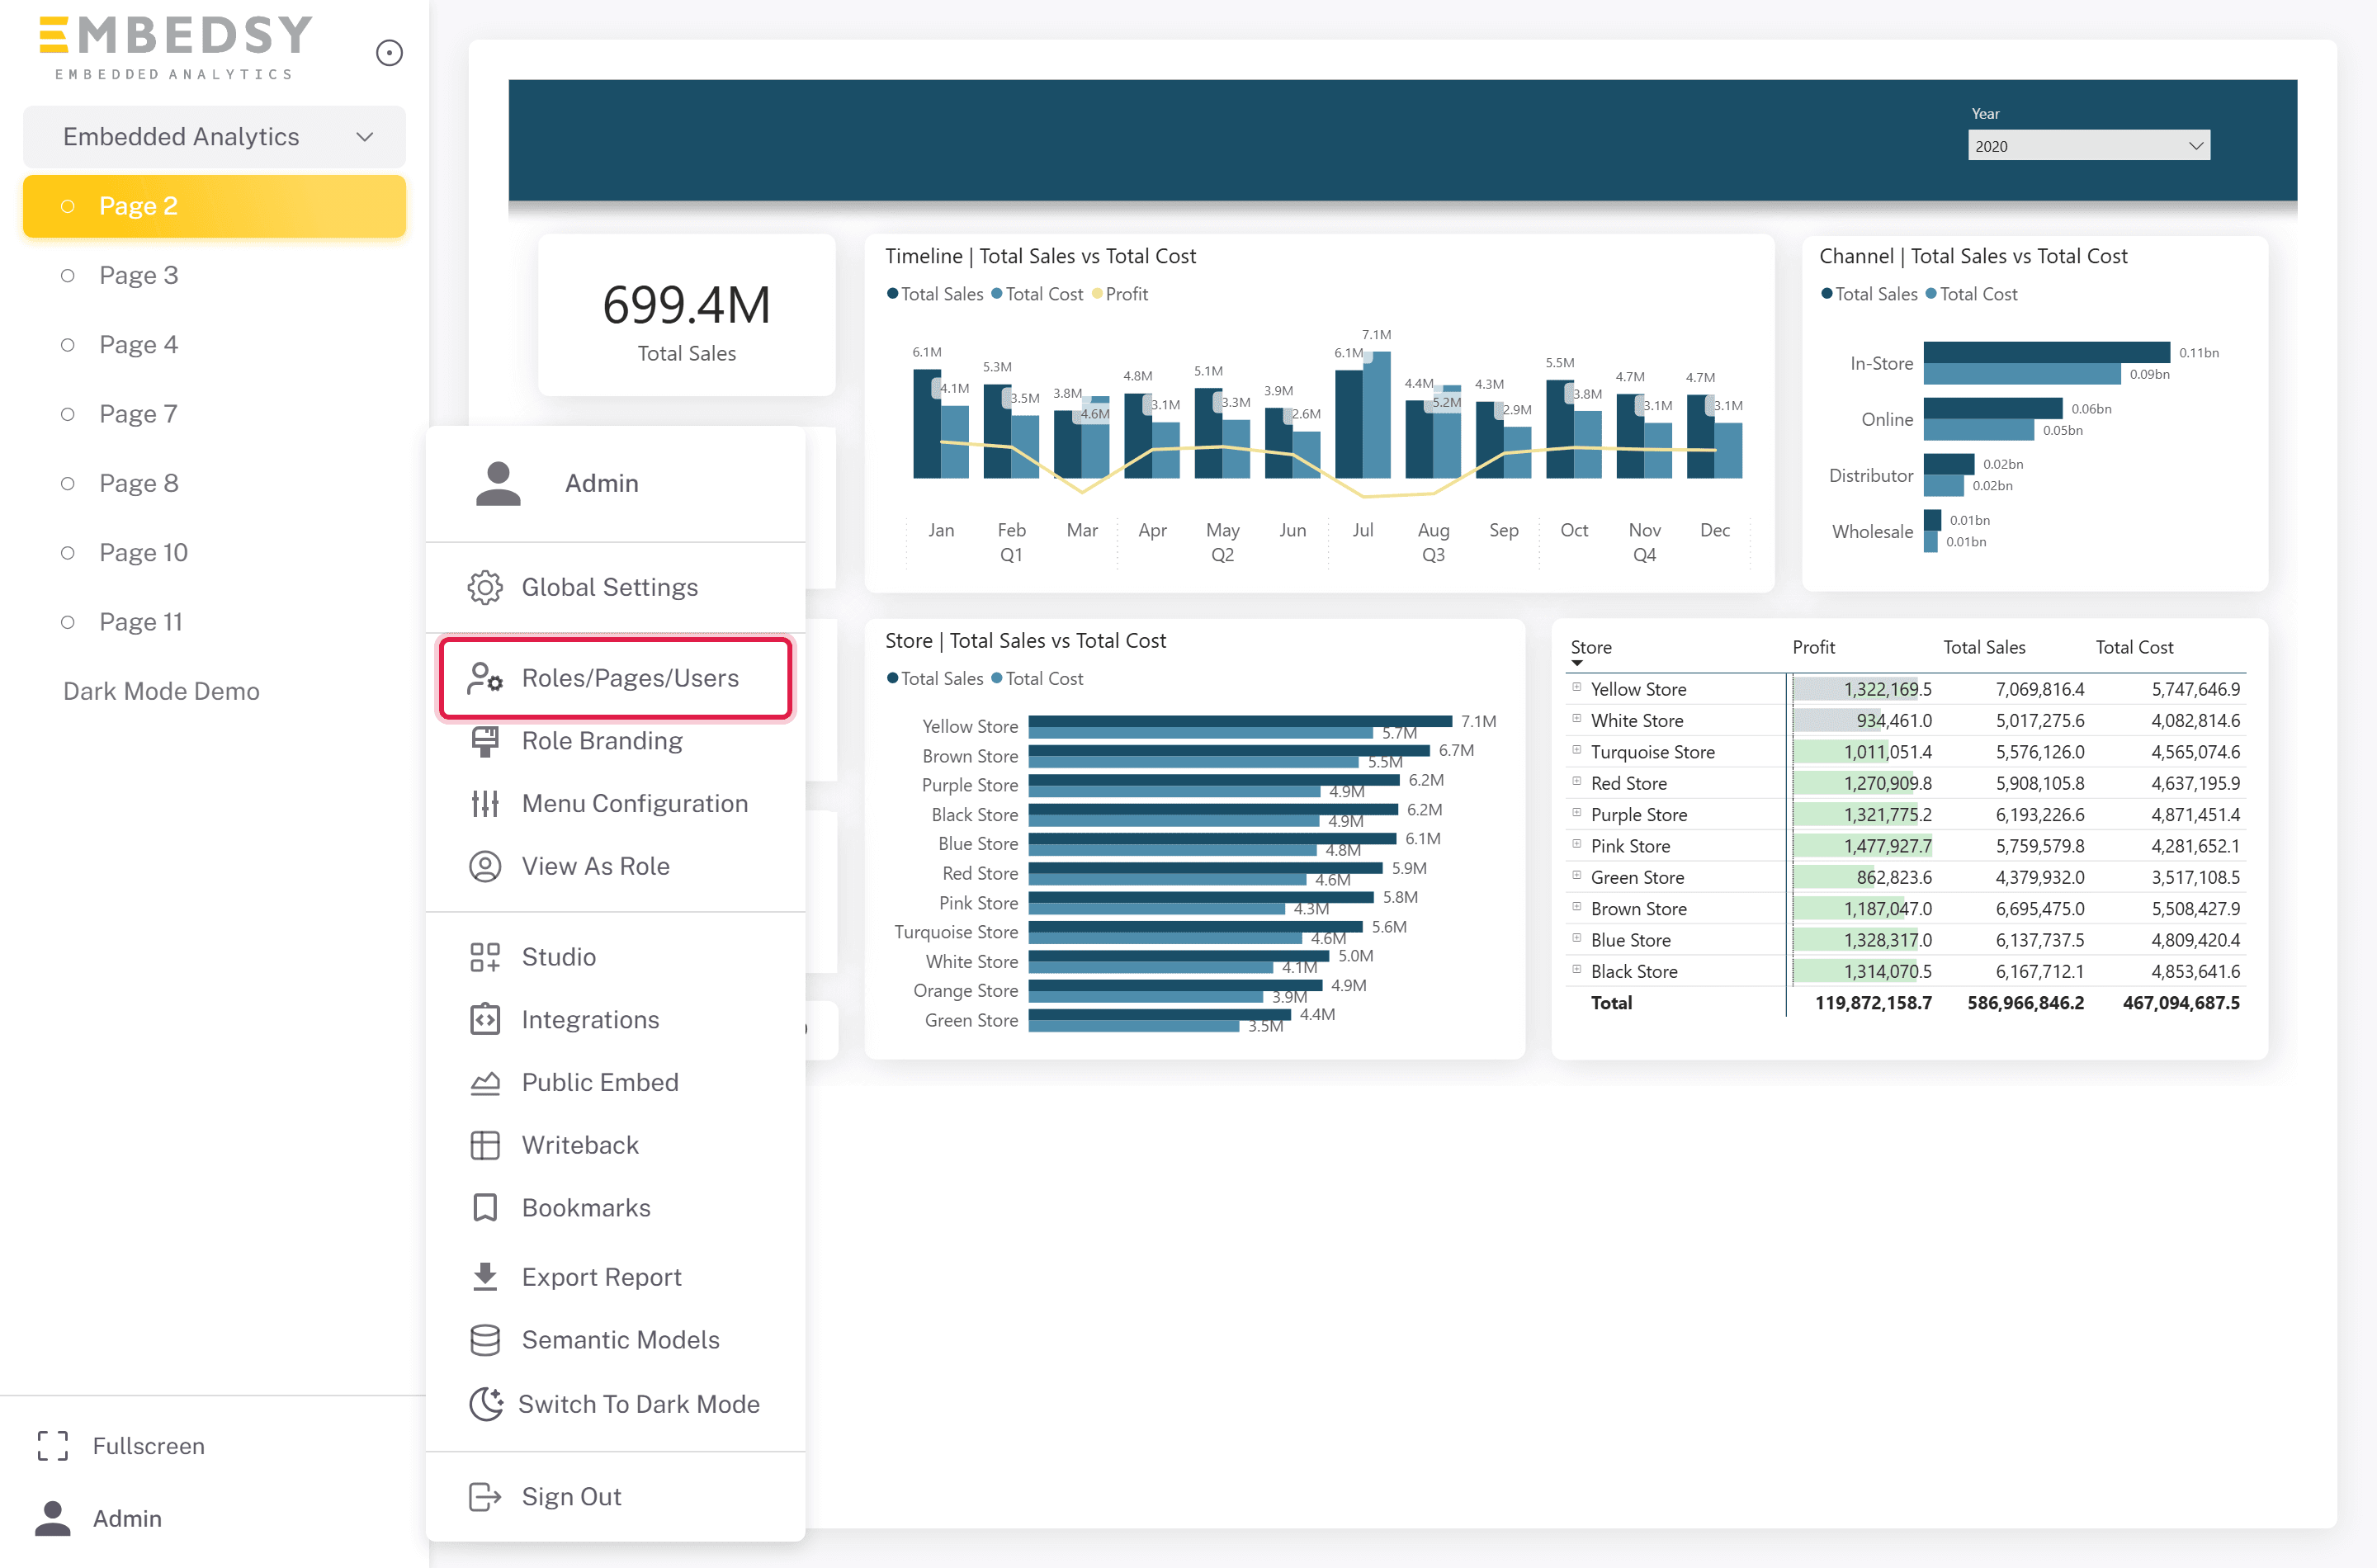Viewport: 2377px width, 1568px height.
Task: Click the Semantic Models database icon
Action: coord(485,1340)
